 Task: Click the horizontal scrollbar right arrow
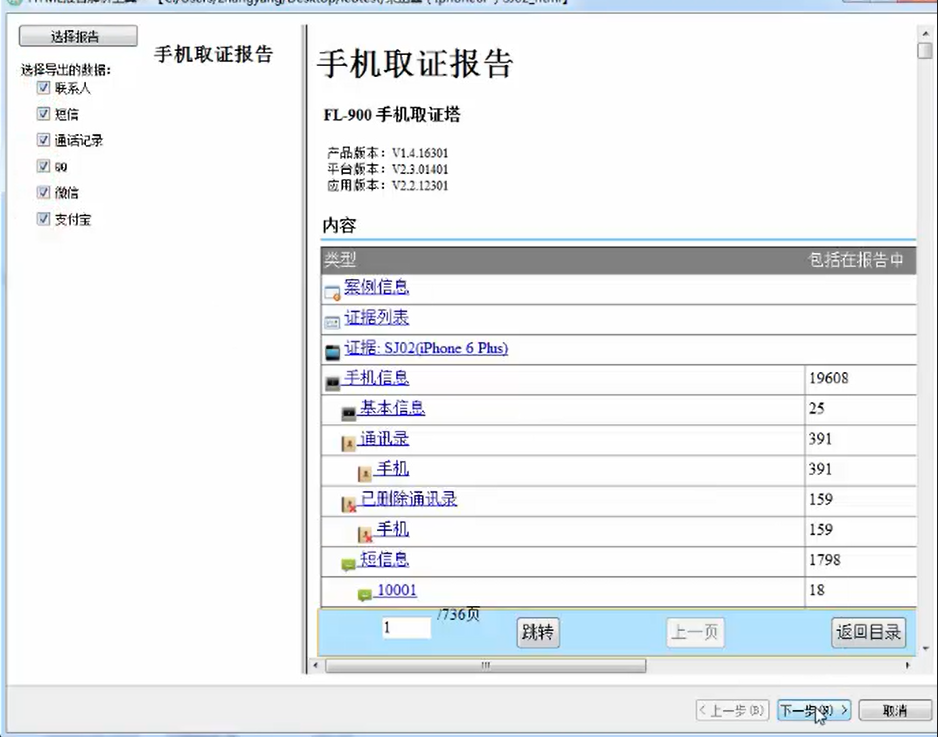point(908,665)
